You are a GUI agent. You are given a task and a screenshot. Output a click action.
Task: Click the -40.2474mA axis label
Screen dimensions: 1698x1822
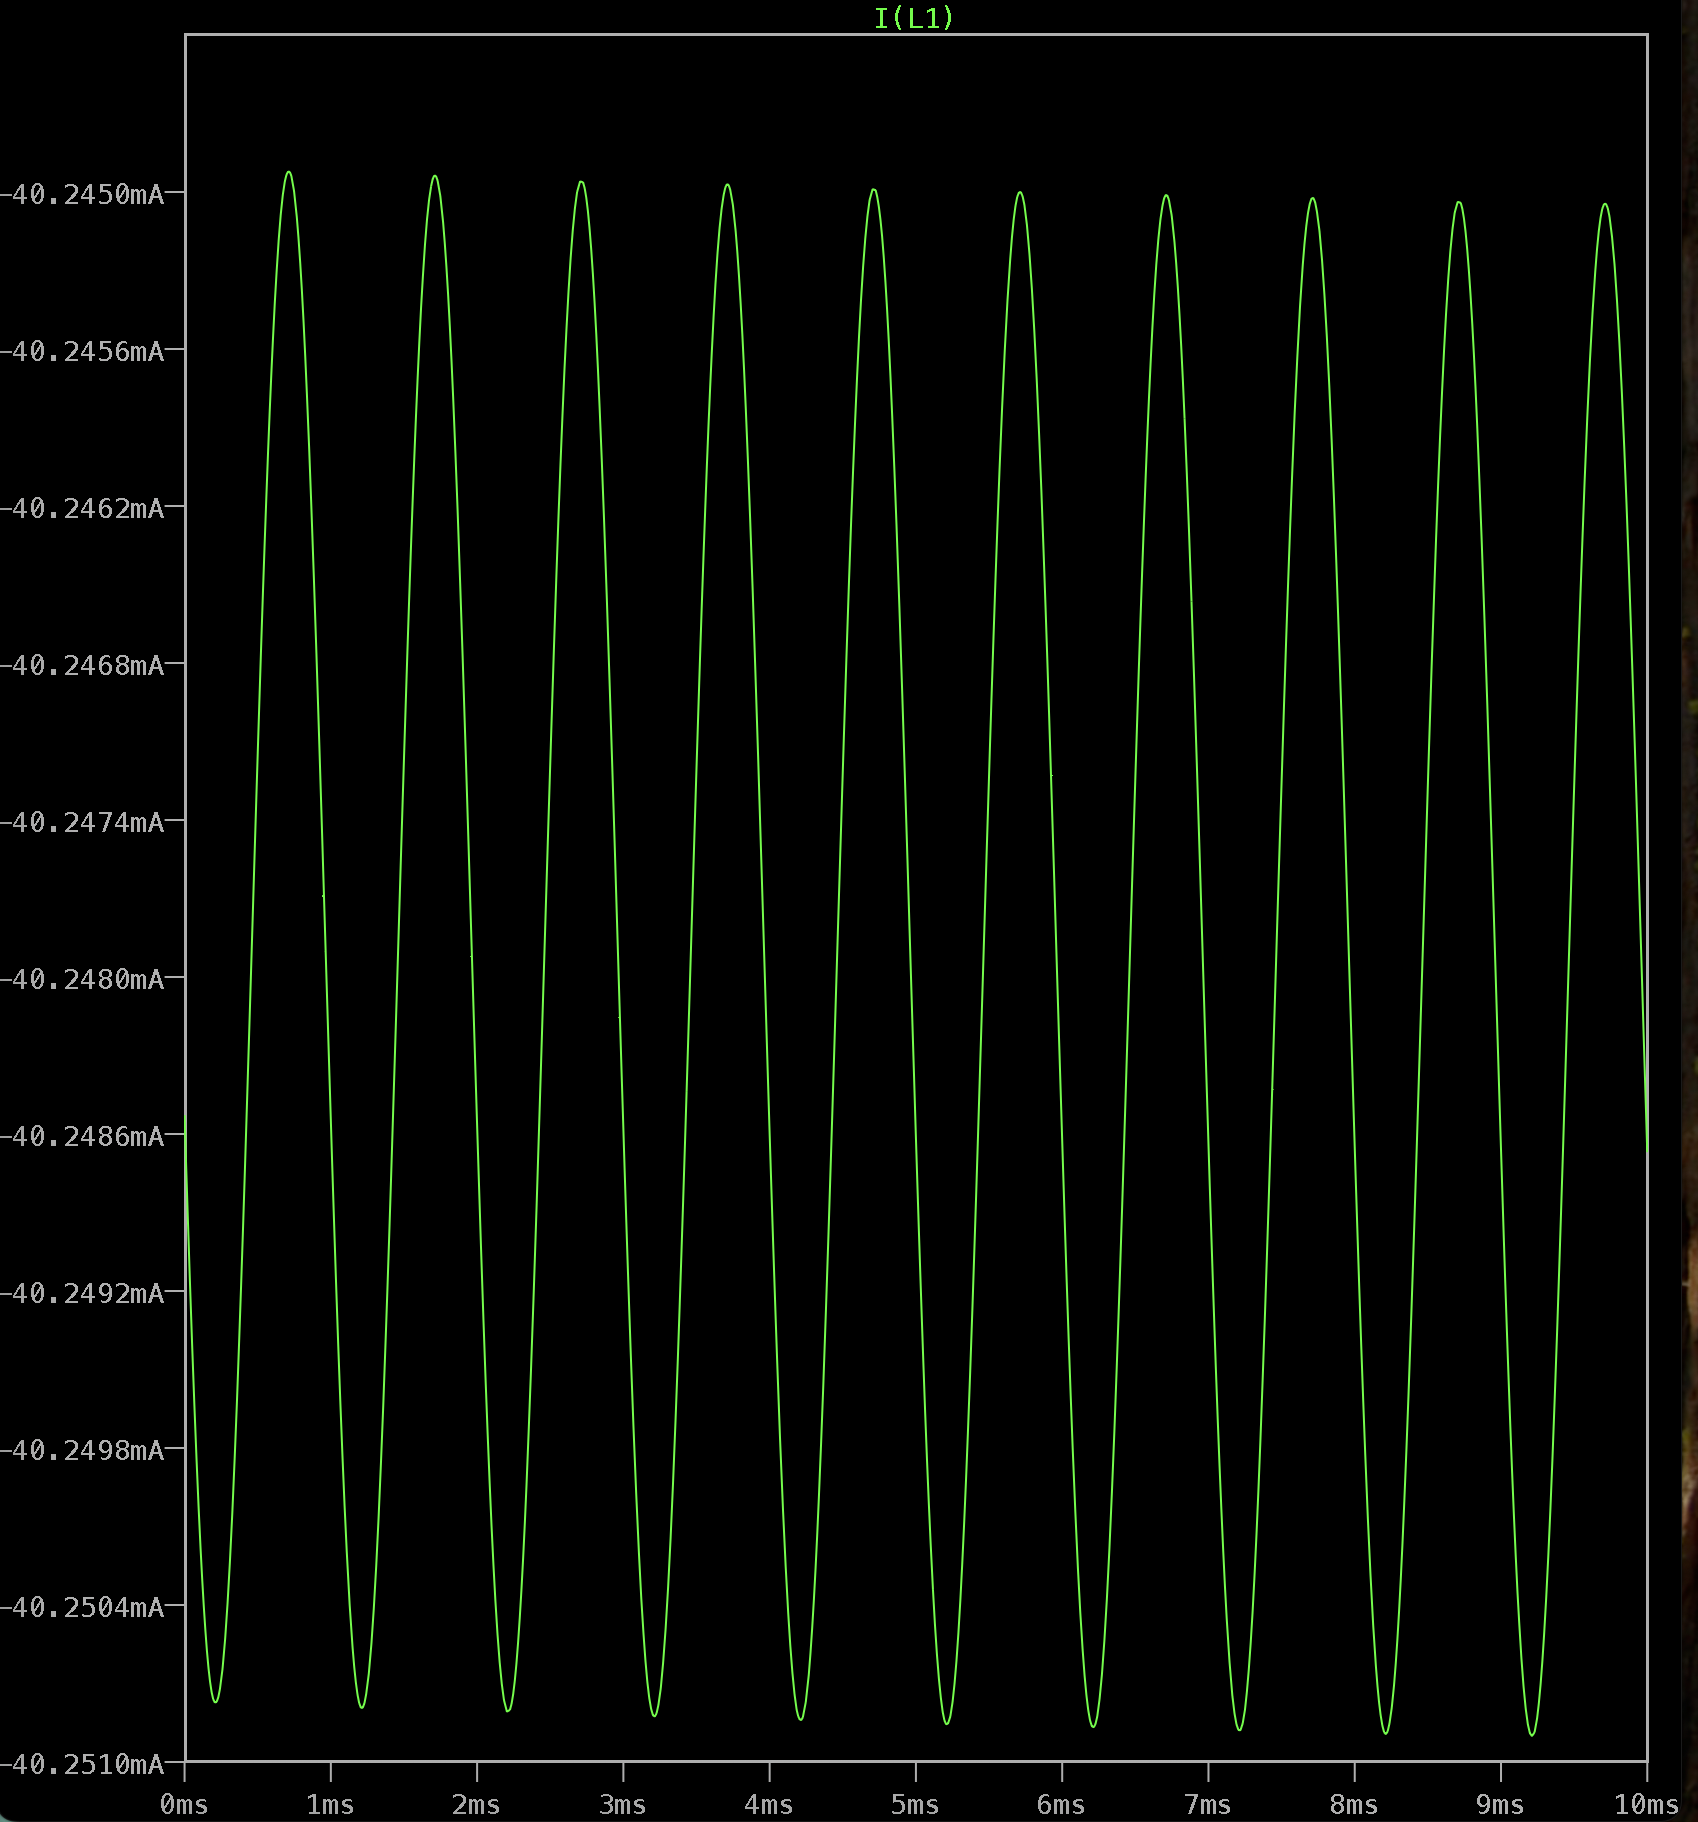pos(82,822)
